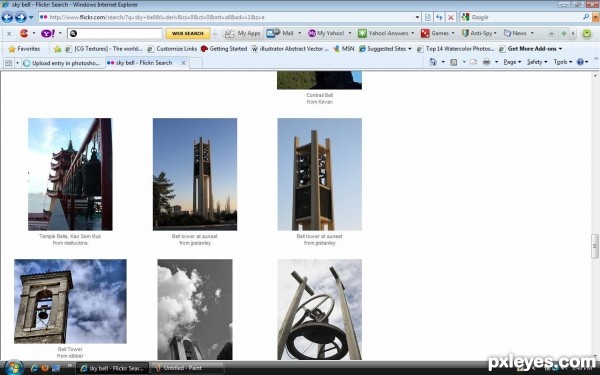Viewport: 600px width, 375px height.
Task: Click the Print icon in command bar
Action: 486,62
